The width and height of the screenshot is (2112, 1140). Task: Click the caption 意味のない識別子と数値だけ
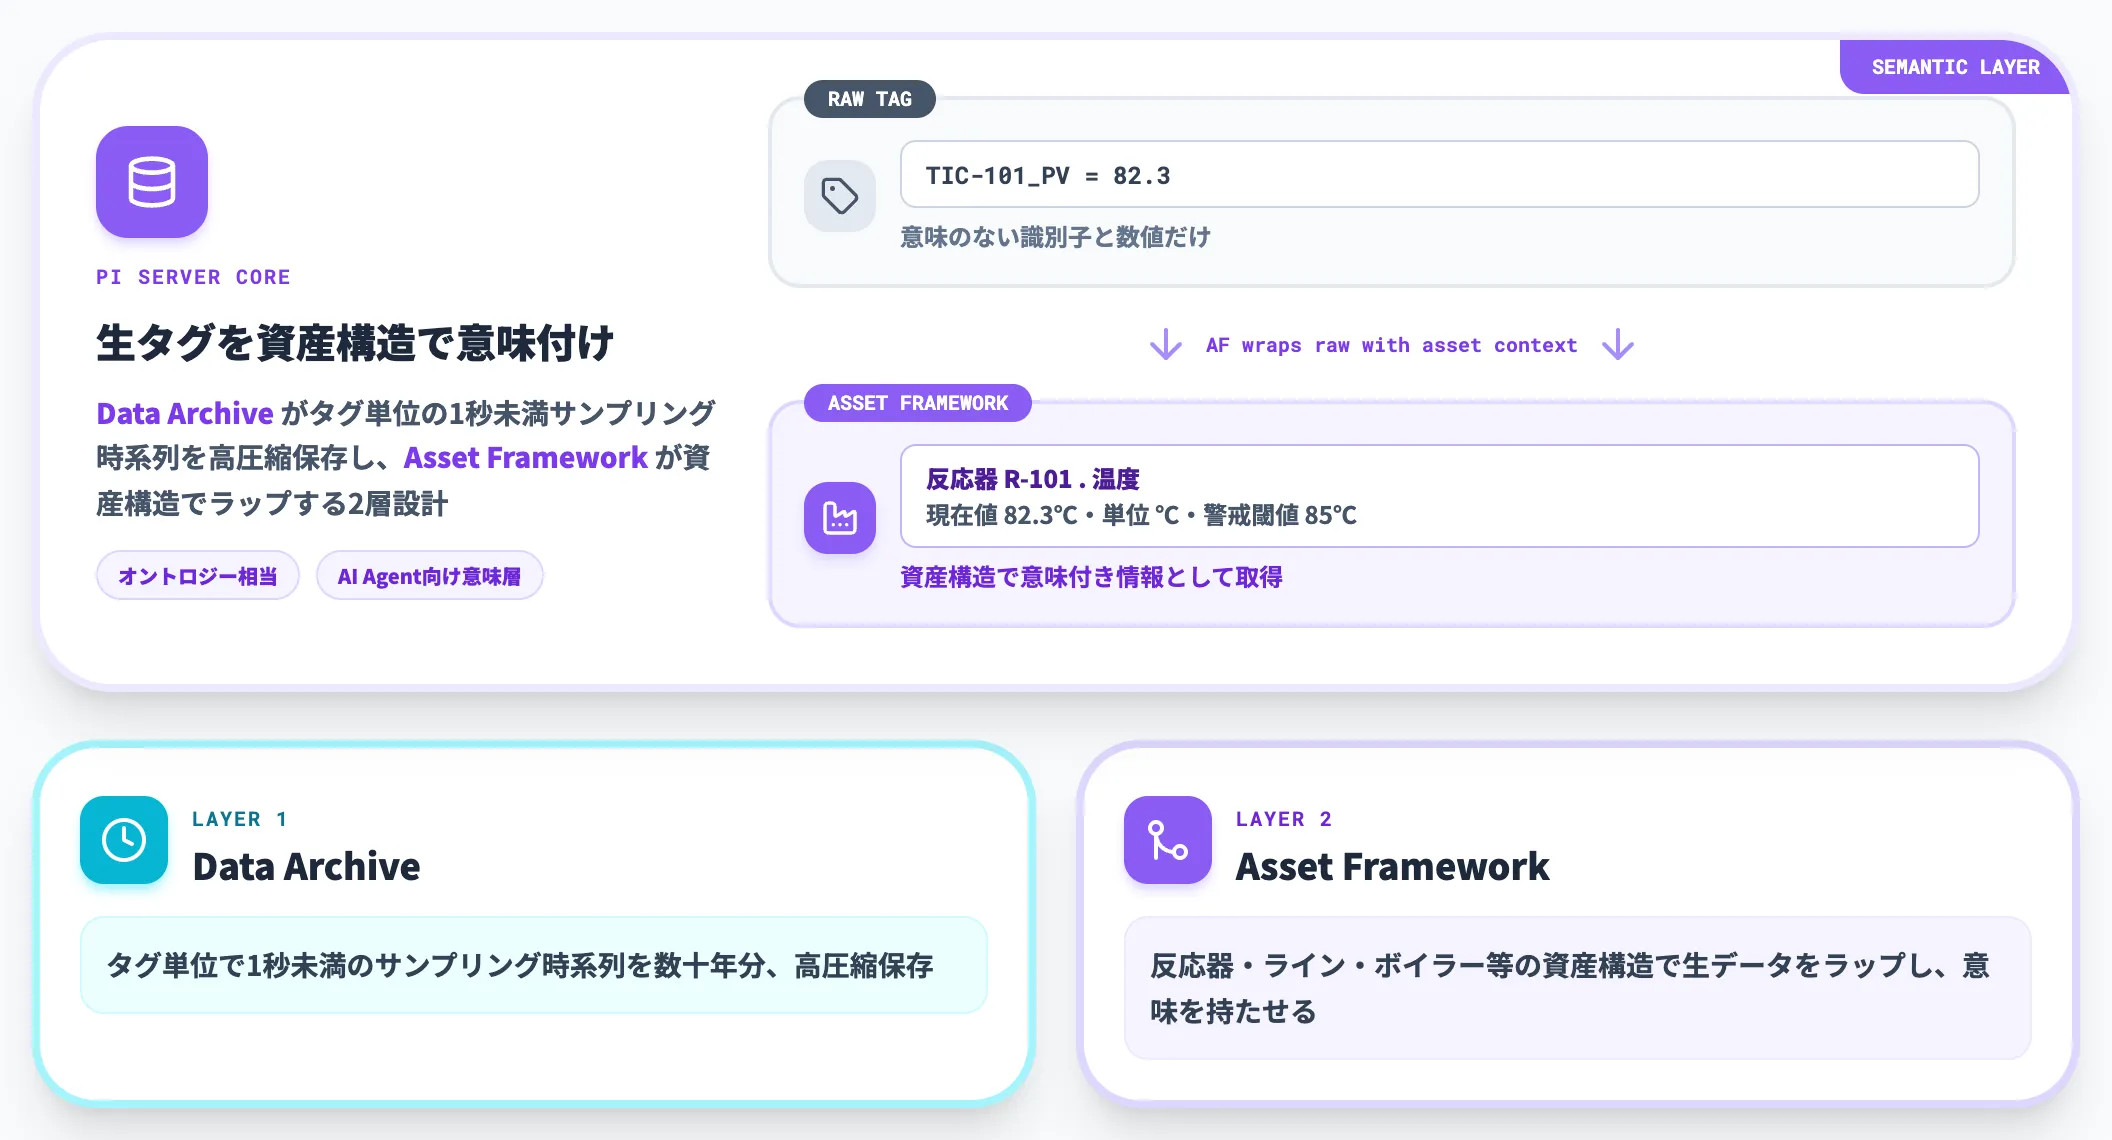coord(1055,237)
